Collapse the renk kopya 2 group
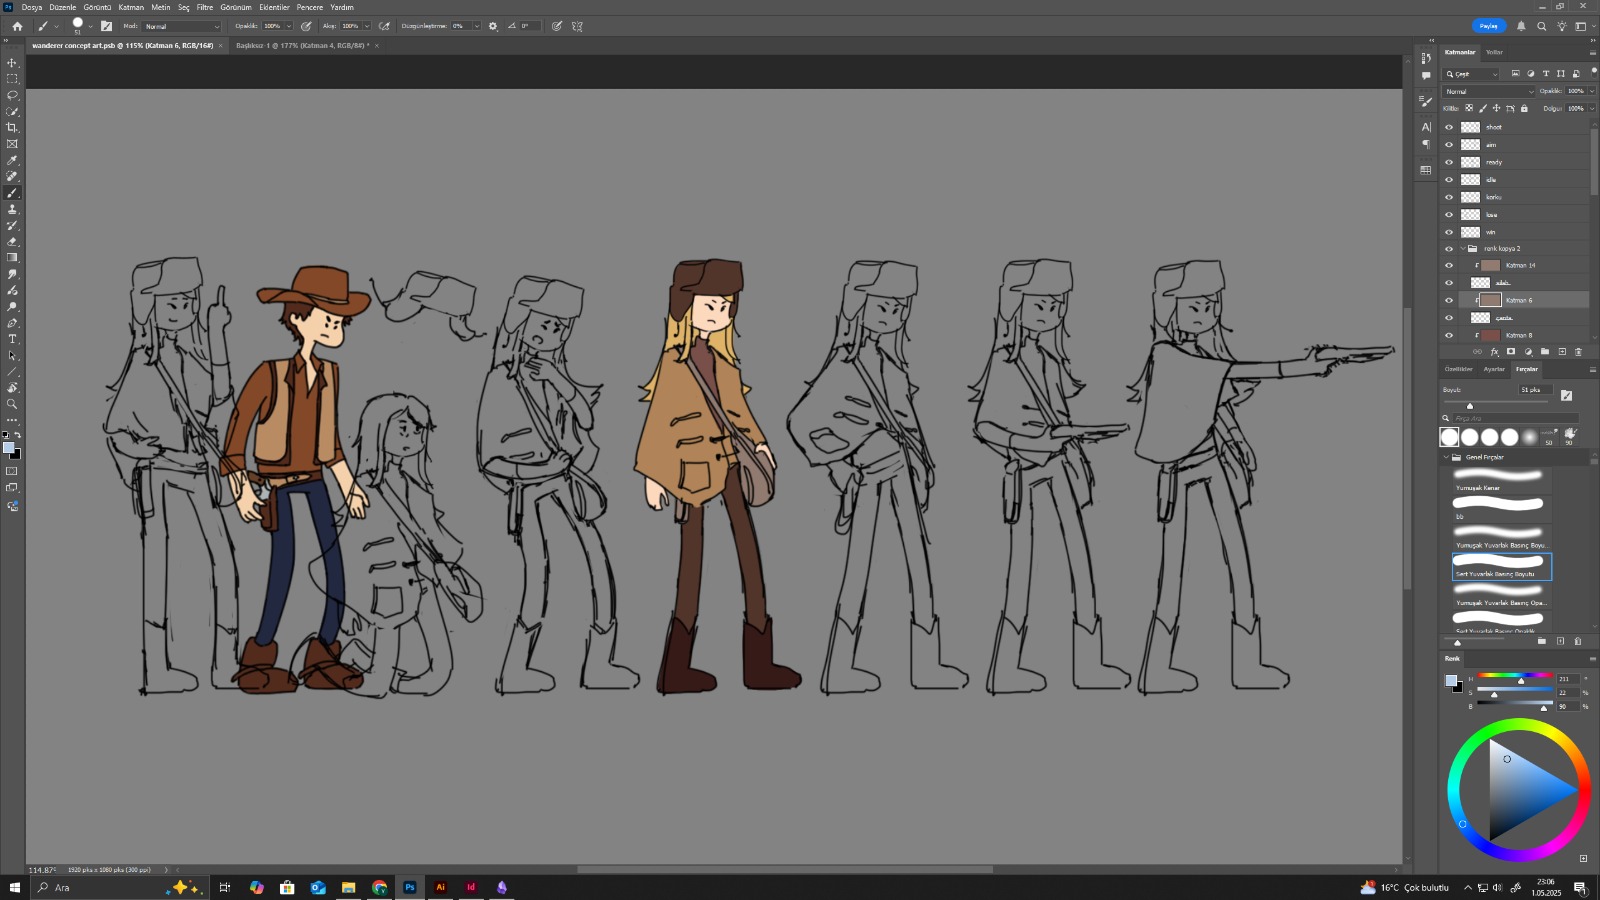The width and height of the screenshot is (1600, 900). 1463,249
